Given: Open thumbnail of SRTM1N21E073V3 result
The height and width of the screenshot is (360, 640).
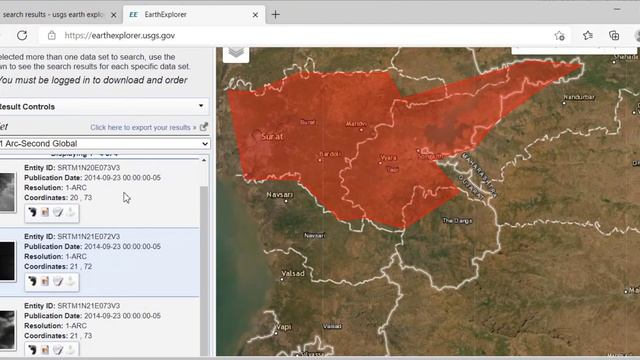Looking at the screenshot, I should coord(7,330).
